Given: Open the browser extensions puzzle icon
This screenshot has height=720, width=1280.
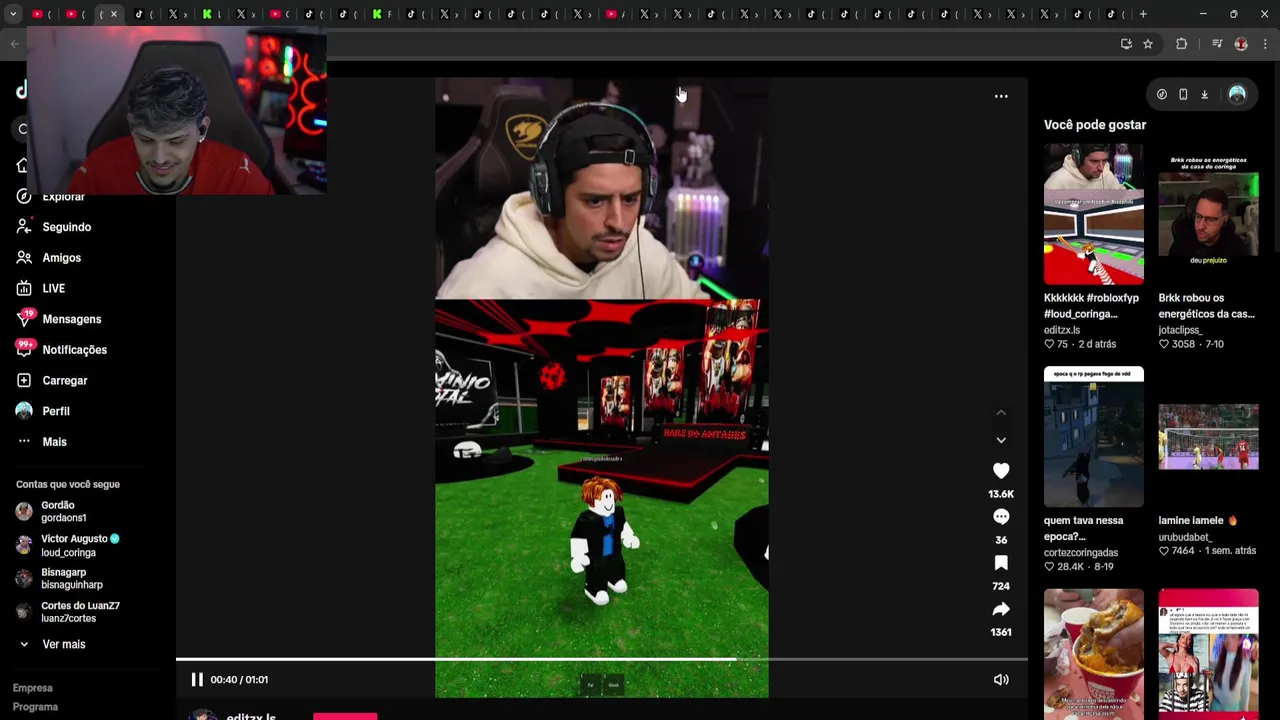Looking at the screenshot, I should pos(1182,44).
